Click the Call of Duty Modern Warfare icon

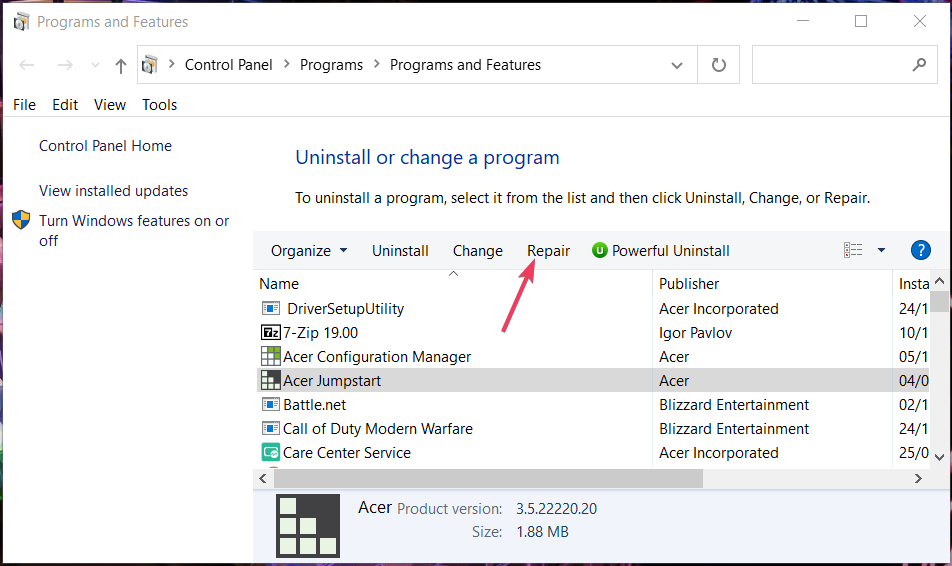(271, 429)
